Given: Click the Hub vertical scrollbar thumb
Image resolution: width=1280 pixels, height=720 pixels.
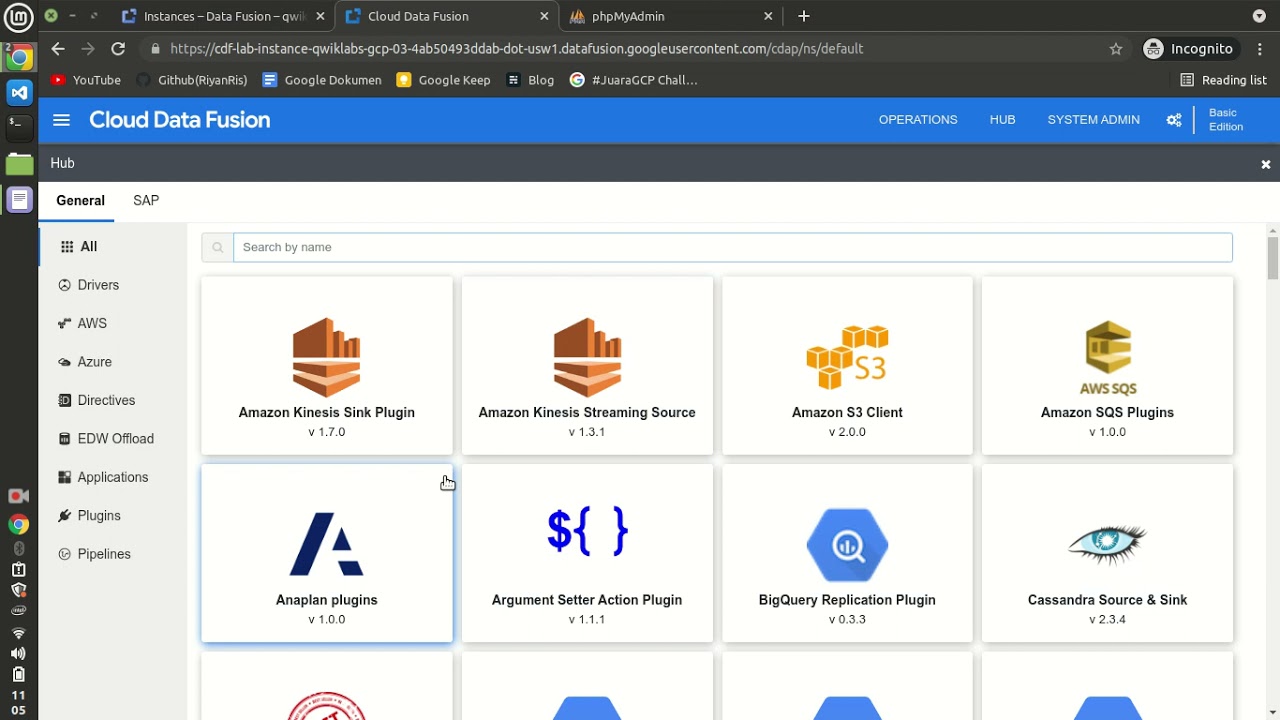Looking at the screenshot, I should point(1273,258).
